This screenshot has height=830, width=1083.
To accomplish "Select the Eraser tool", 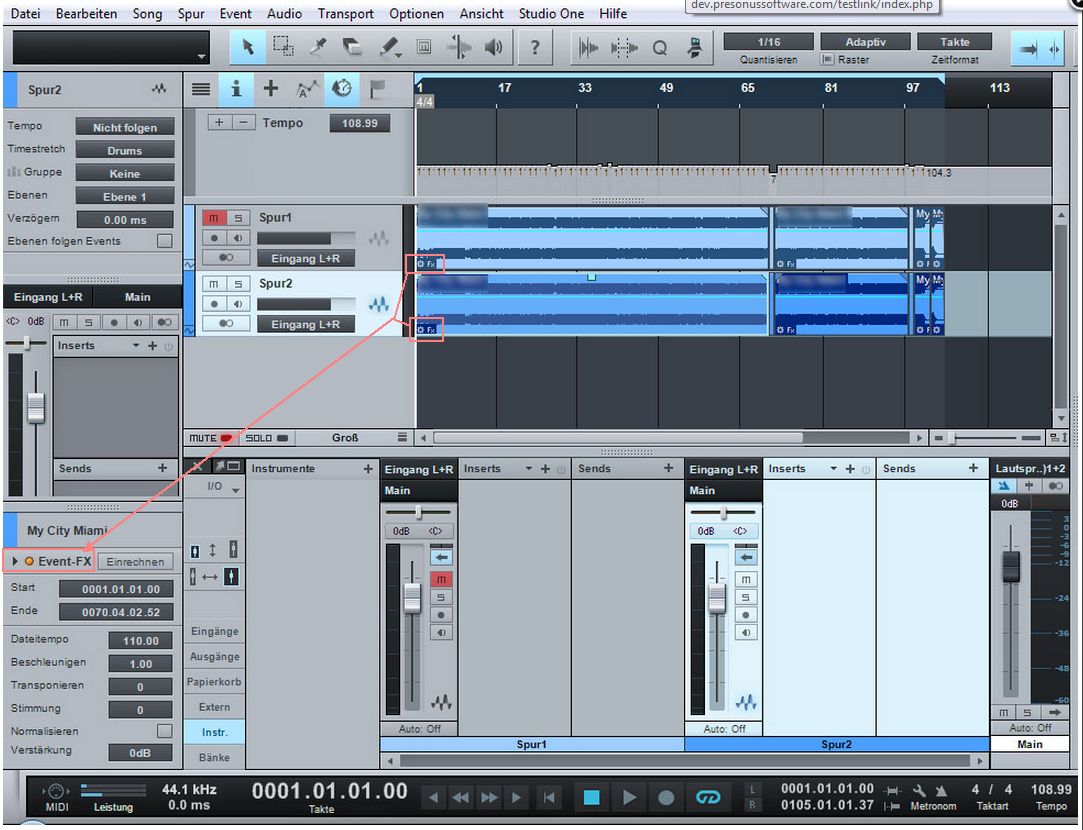I will [x=353, y=47].
